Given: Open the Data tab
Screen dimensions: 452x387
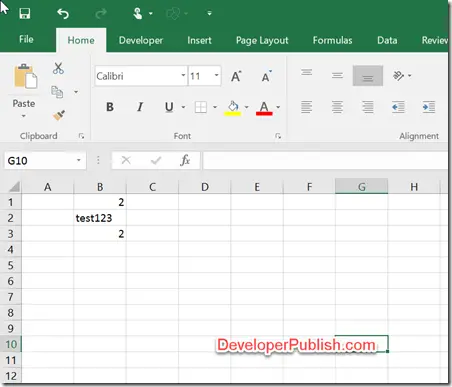Looking at the screenshot, I should [387, 40].
